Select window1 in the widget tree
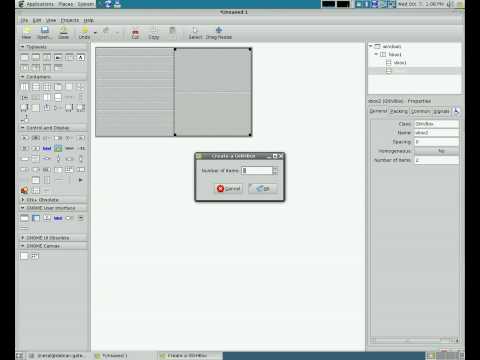The width and height of the screenshot is (480, 360). [392, 46]
